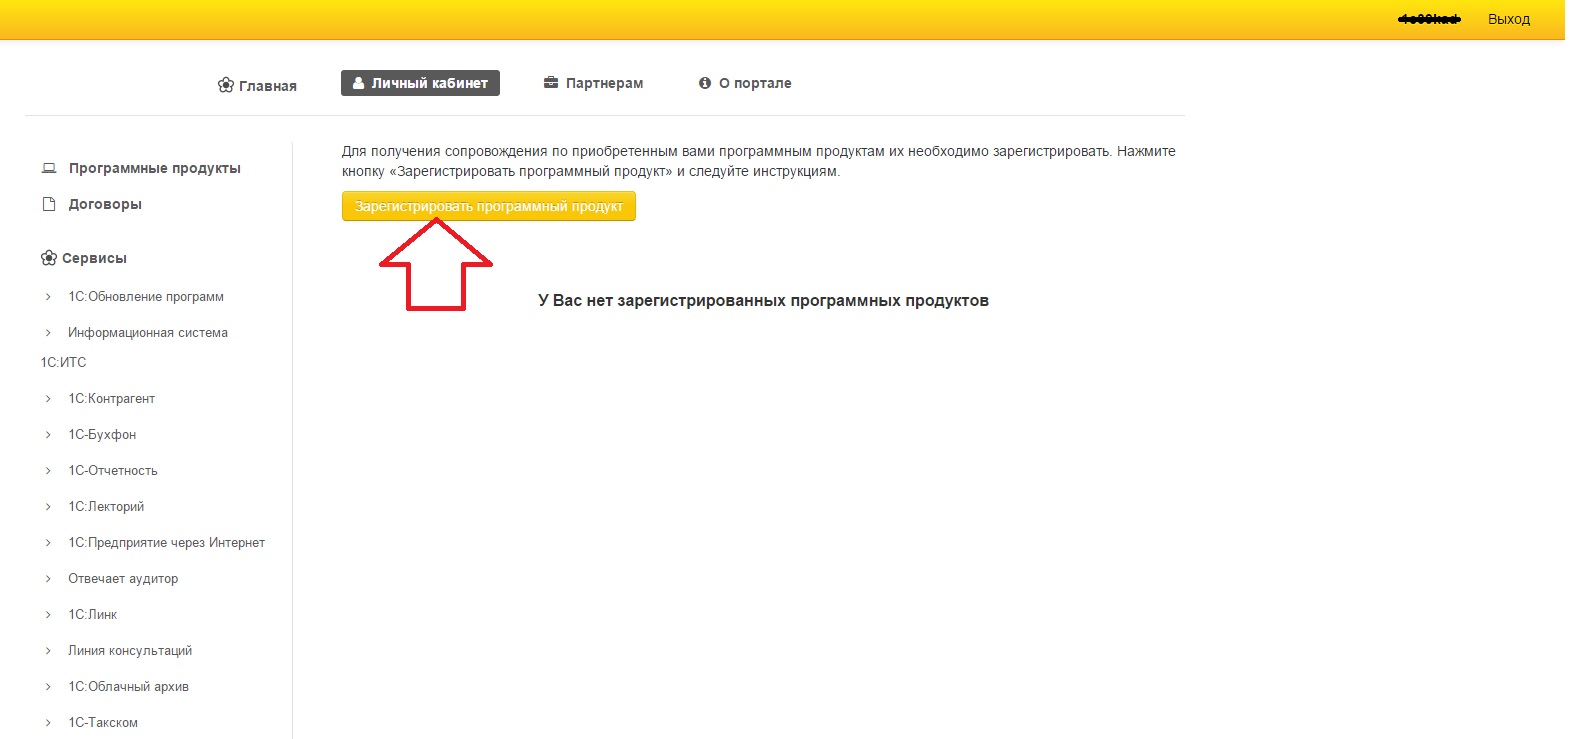This screenshot has width=1572, height=739.
Task: Click the briefcase icon beside Партнерам
Action: tap(551, 83)
